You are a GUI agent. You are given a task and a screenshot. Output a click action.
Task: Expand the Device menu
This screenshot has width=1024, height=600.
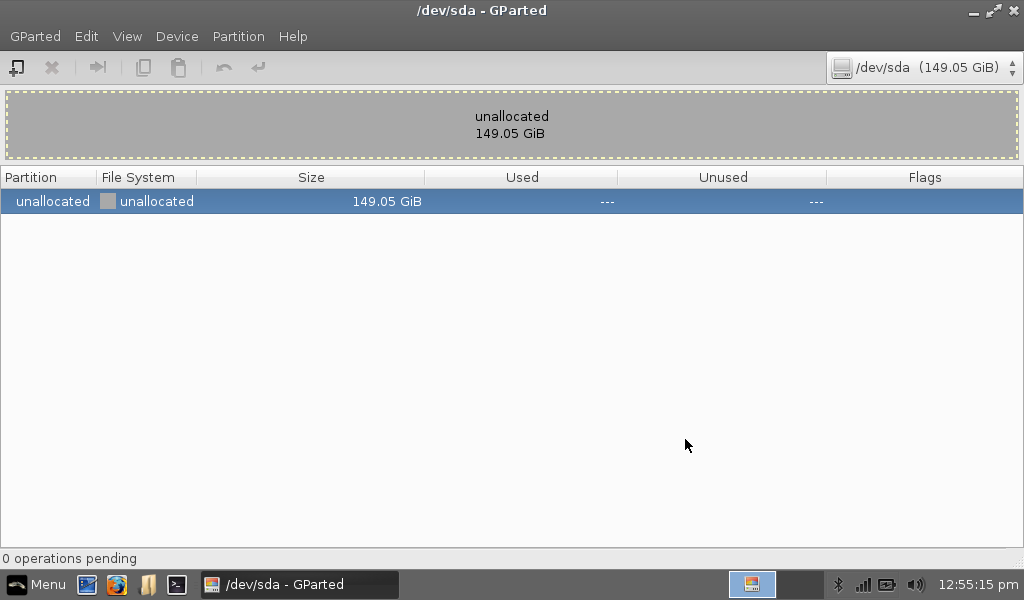tap(177, 36)
